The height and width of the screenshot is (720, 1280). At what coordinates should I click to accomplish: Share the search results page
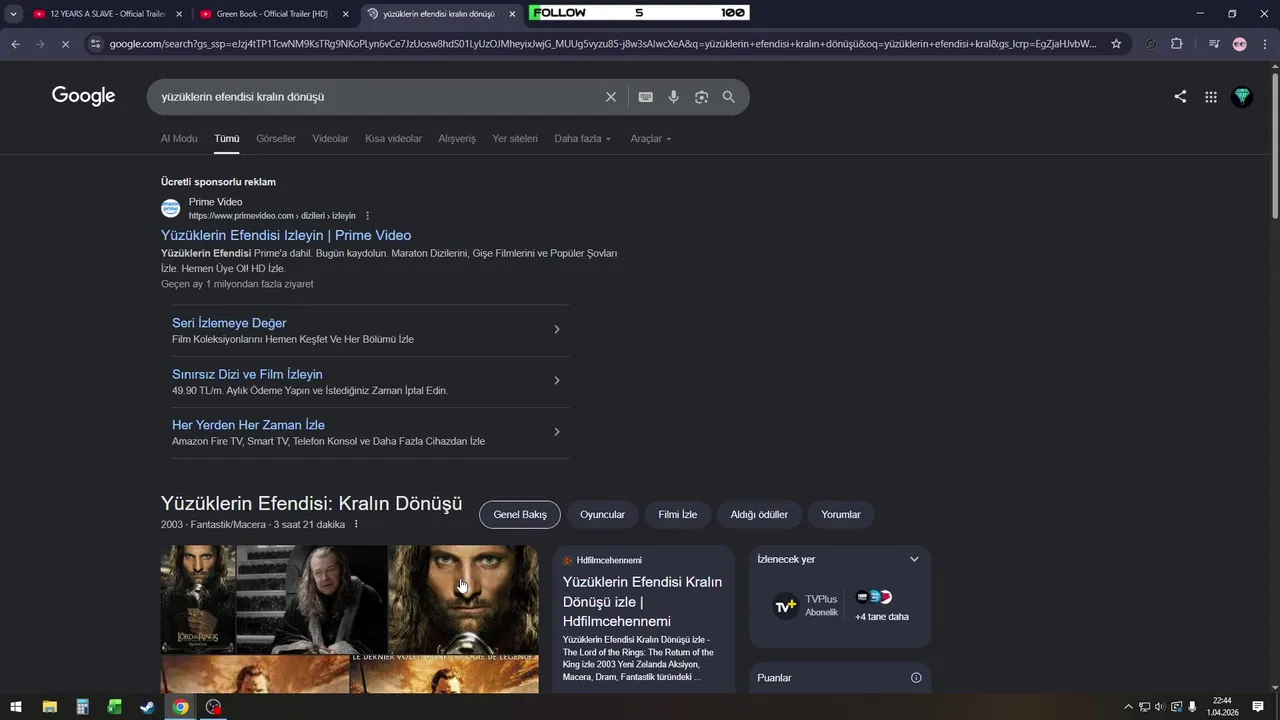1180,97
